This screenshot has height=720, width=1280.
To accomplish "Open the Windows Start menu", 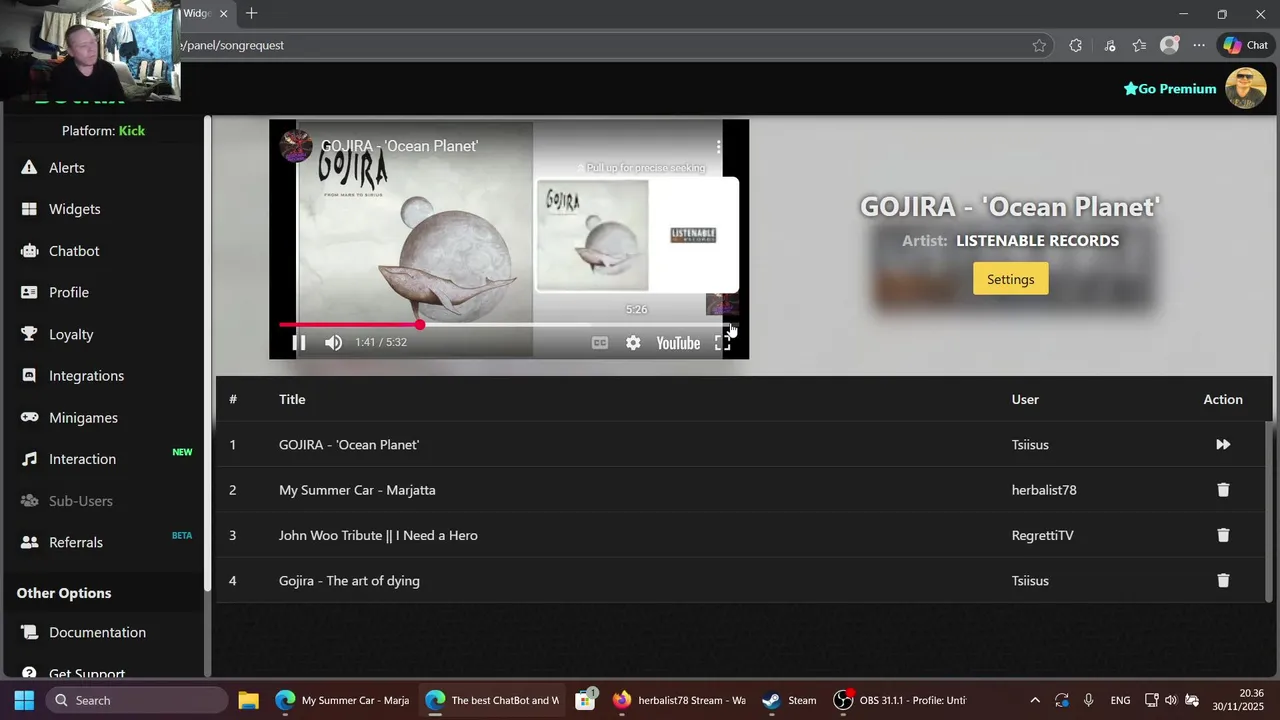I will 24,700.
